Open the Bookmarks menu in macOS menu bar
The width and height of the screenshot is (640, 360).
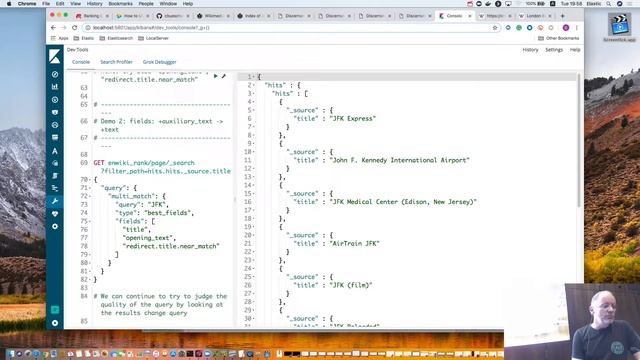point(120,4)
